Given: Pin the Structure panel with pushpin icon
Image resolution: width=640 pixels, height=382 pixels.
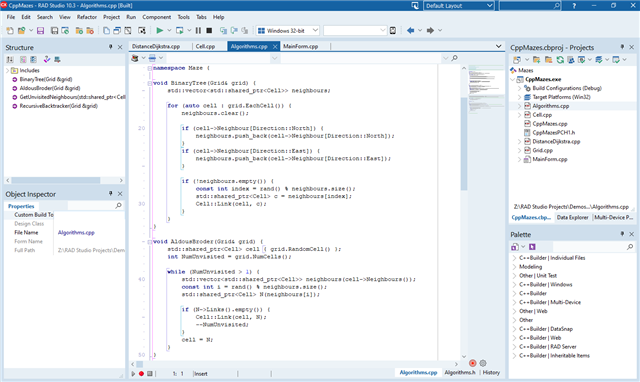Looking at the screenshot, I should [110, 47].
